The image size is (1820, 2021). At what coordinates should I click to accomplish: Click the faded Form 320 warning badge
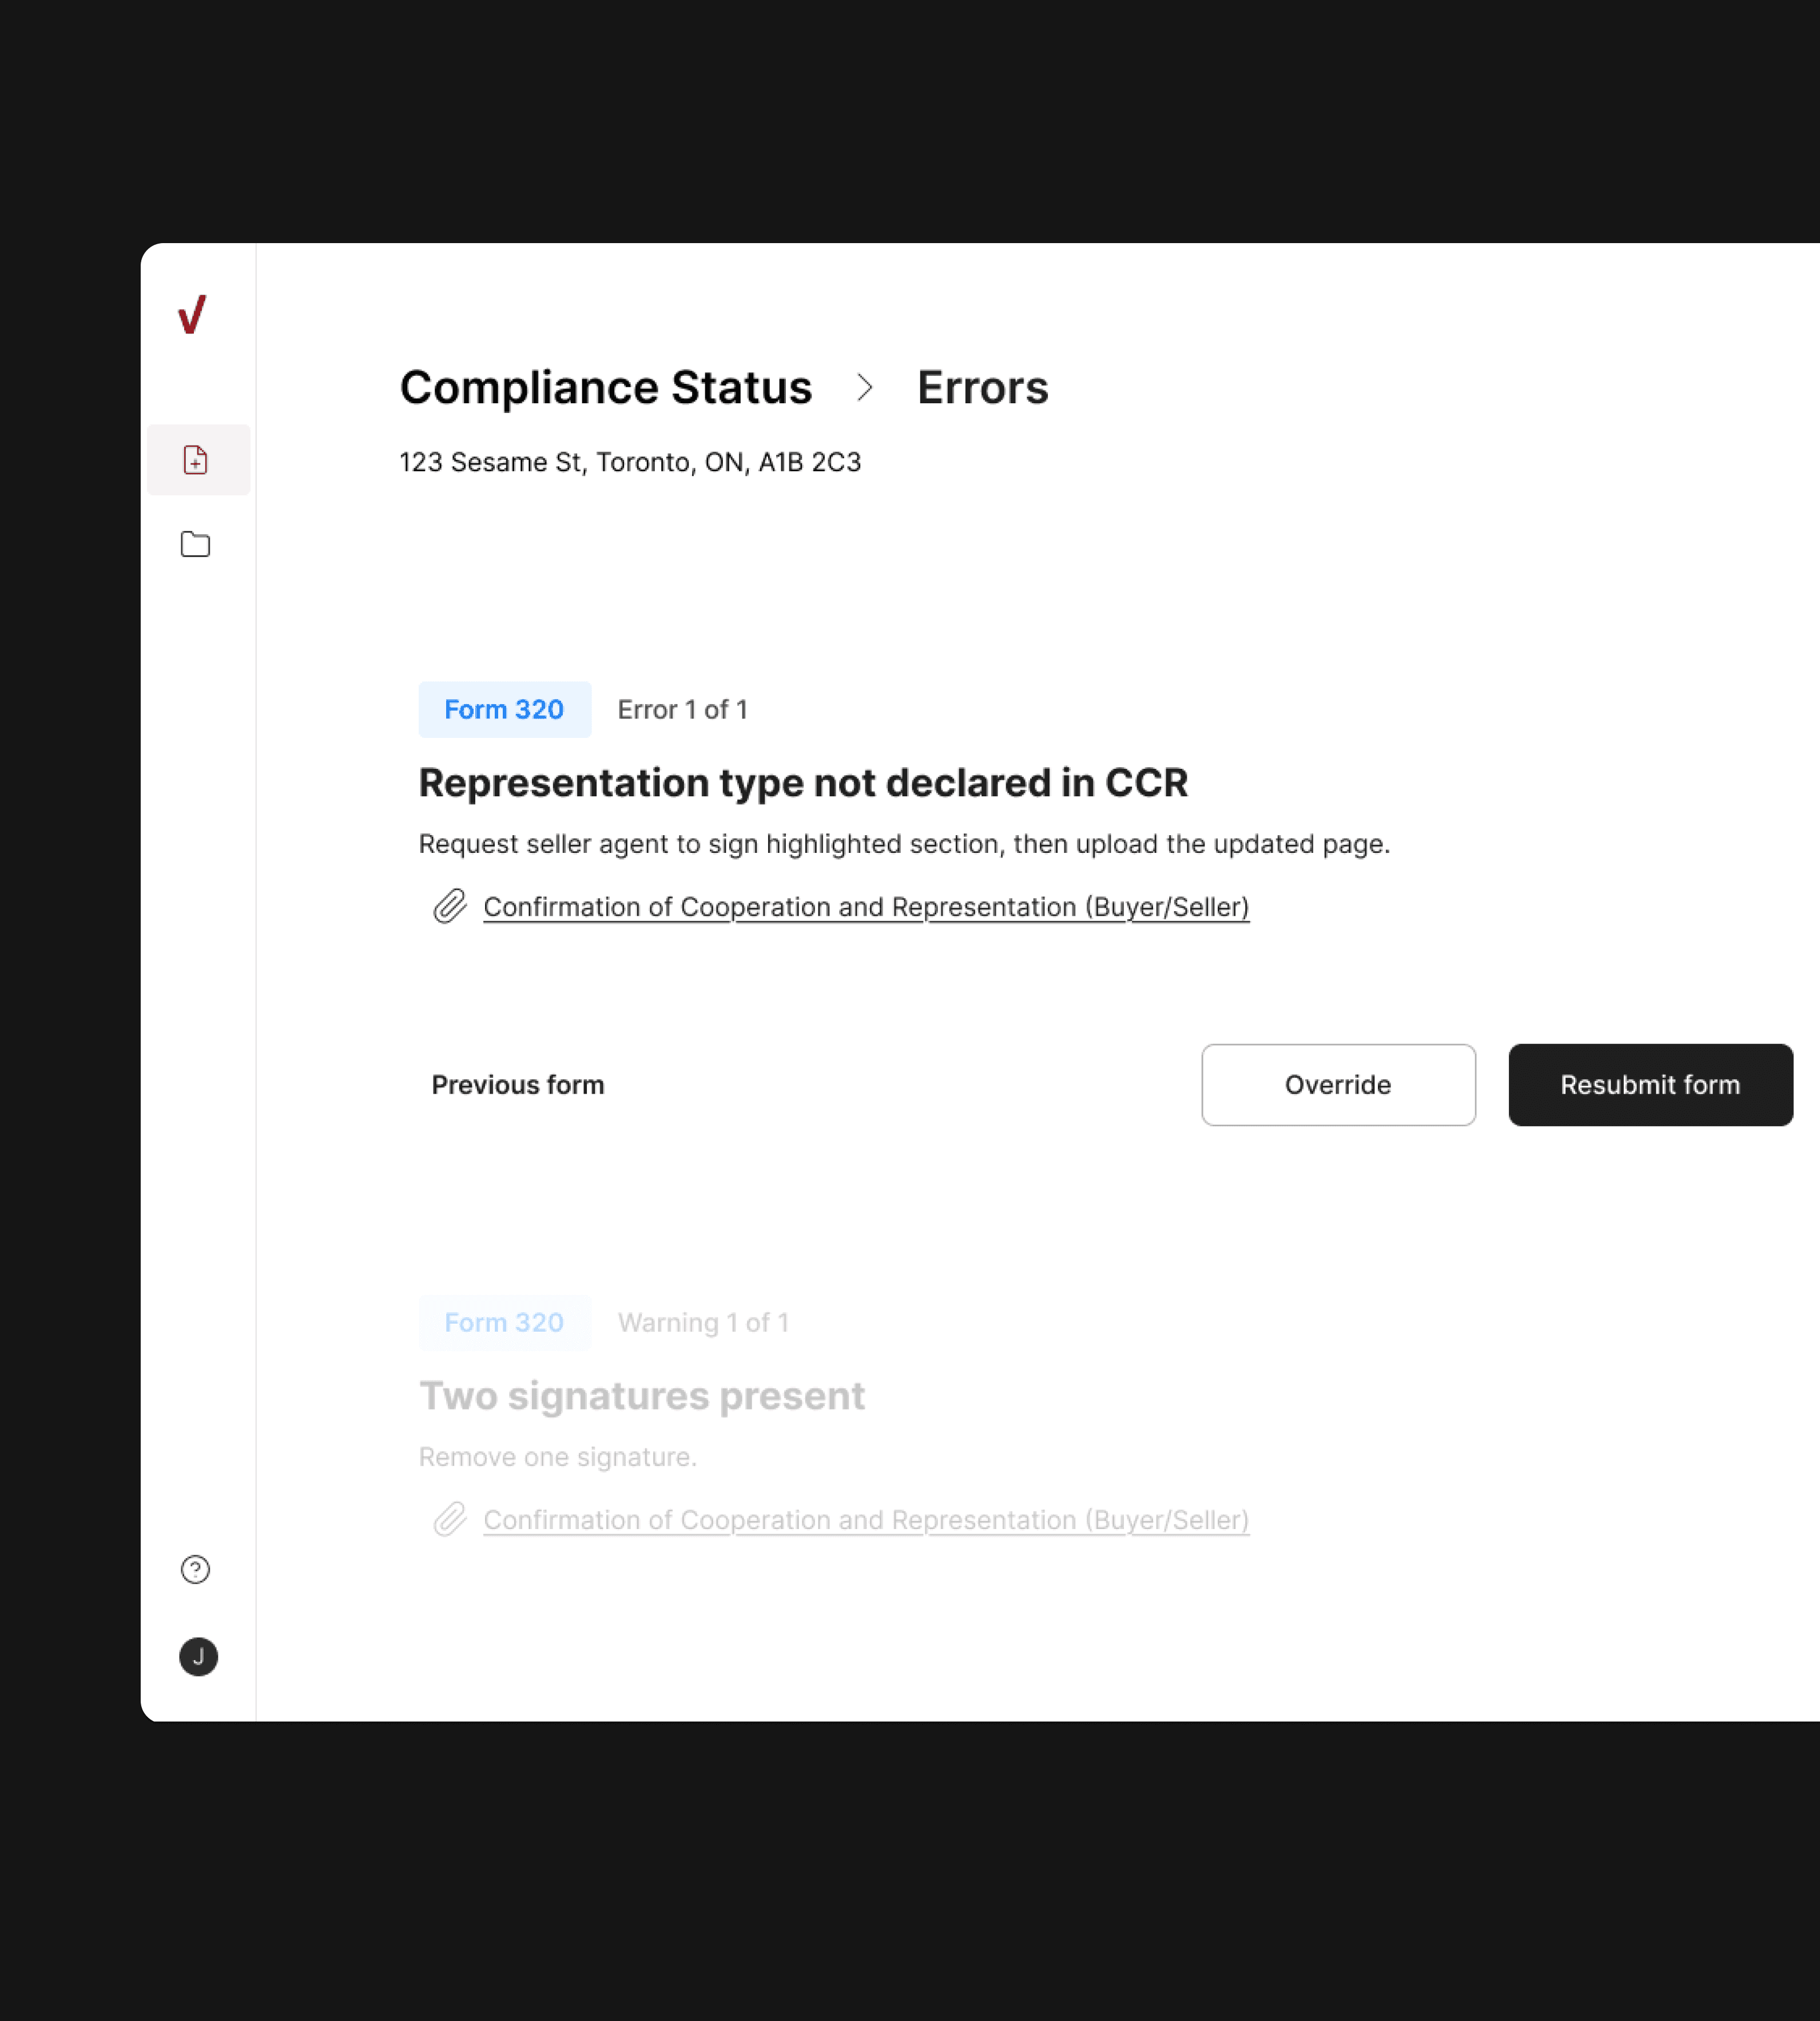pyautogui.click(x=504, y=1322)
